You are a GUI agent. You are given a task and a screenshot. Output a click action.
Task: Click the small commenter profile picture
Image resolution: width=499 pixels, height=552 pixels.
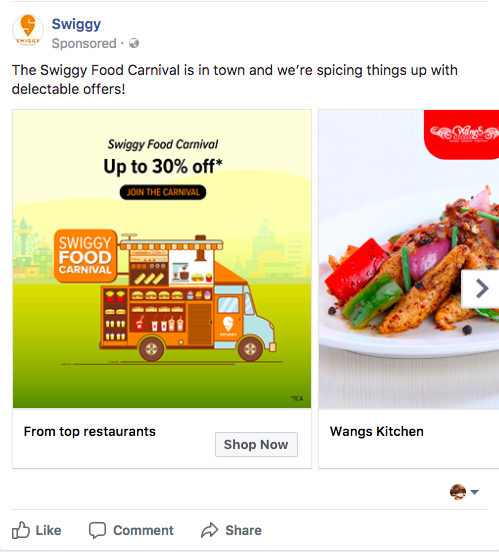point(458,492)
